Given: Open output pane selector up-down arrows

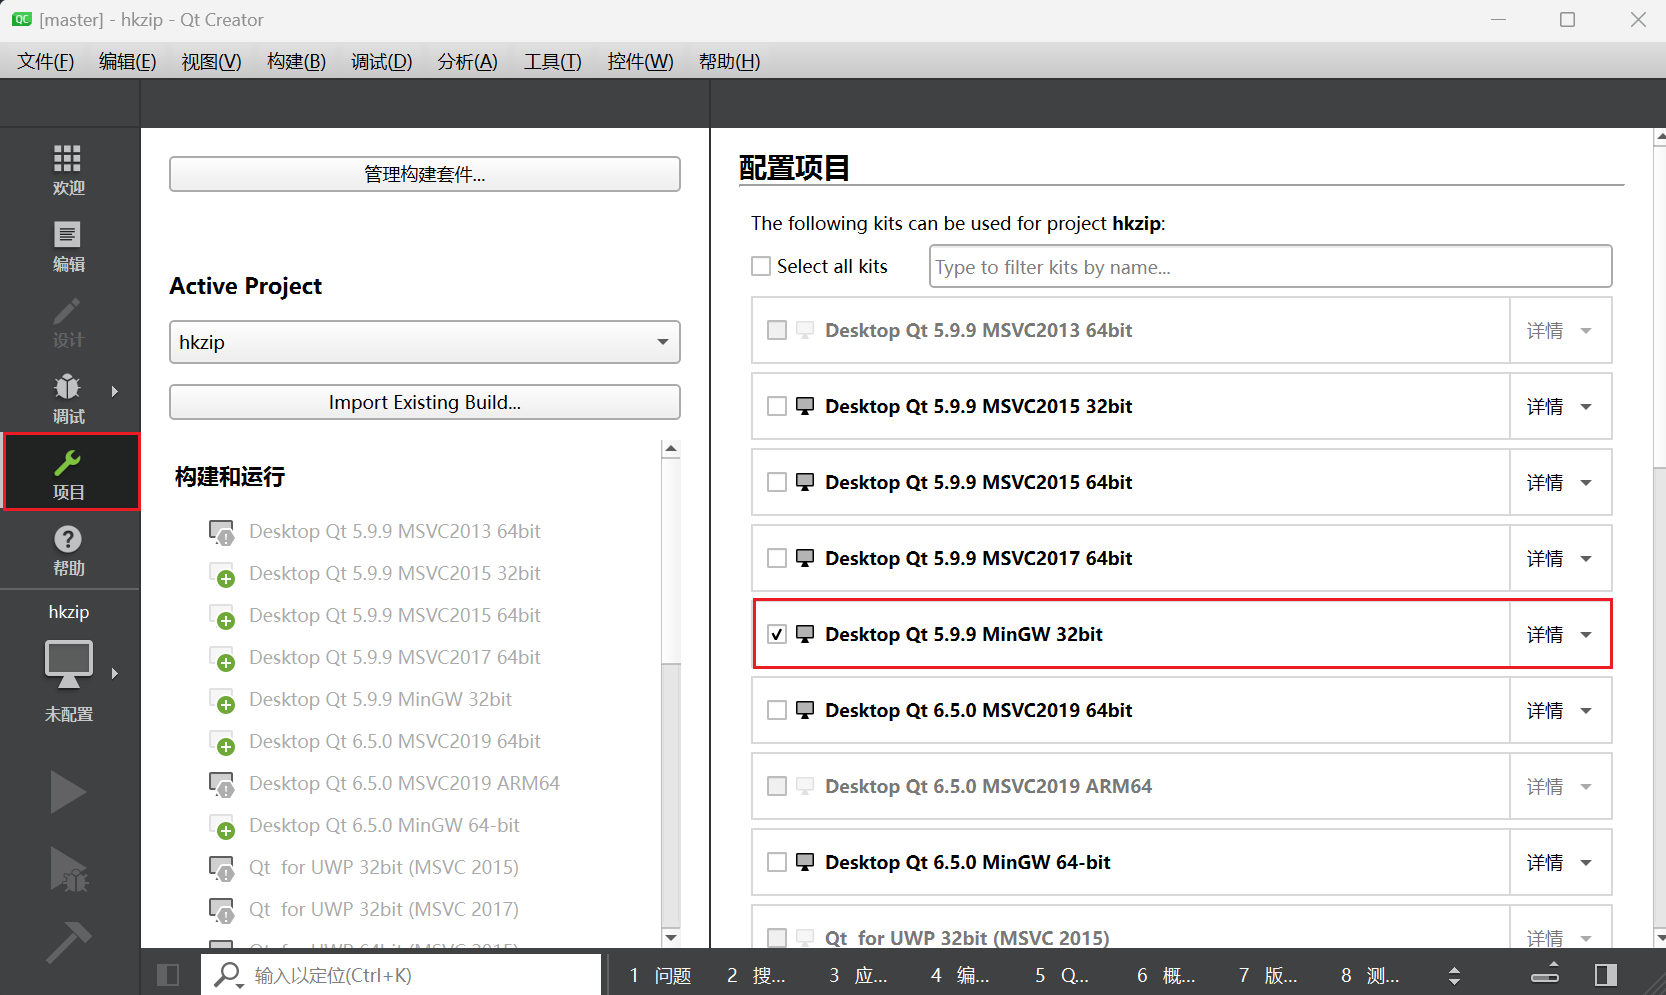Looking at the screenshot, I should [x=1455, y=975].
